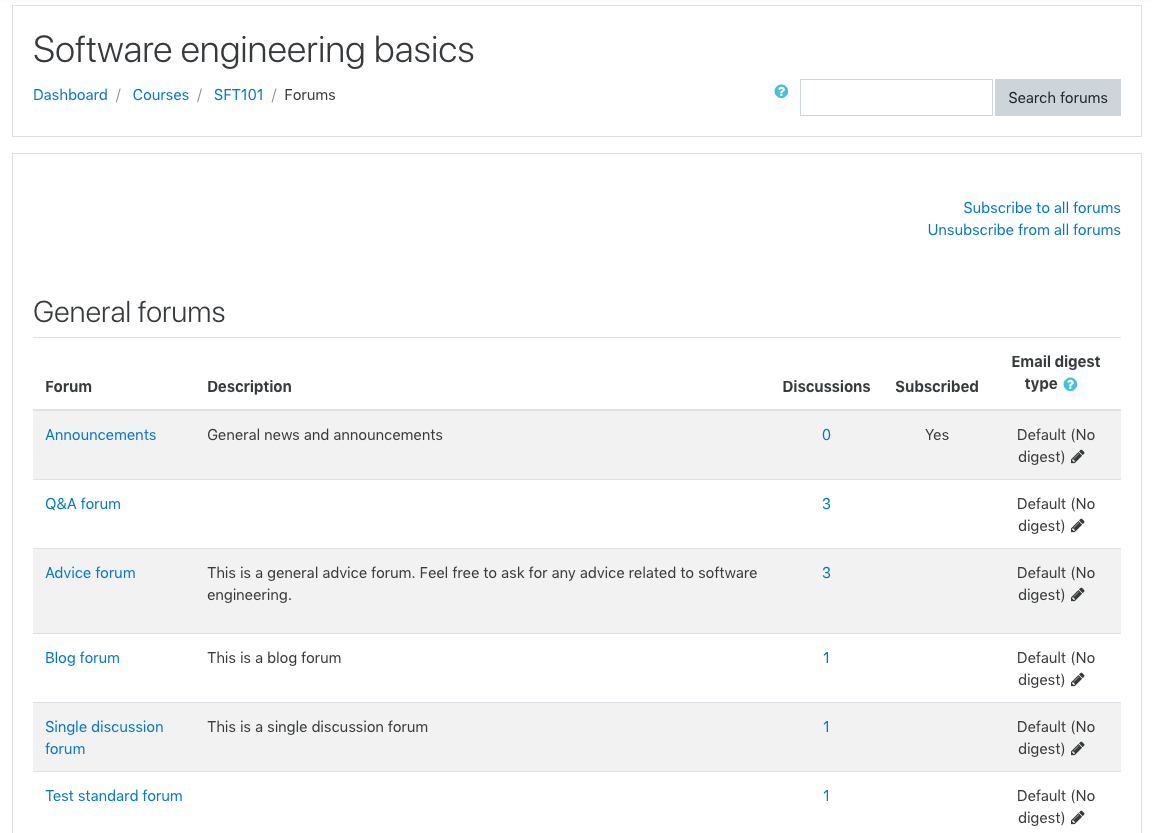The image size is (1152, 833).
Task: Go to Dashboard breadcrumb
Action: pyautogui.click(x=71, y=95)
